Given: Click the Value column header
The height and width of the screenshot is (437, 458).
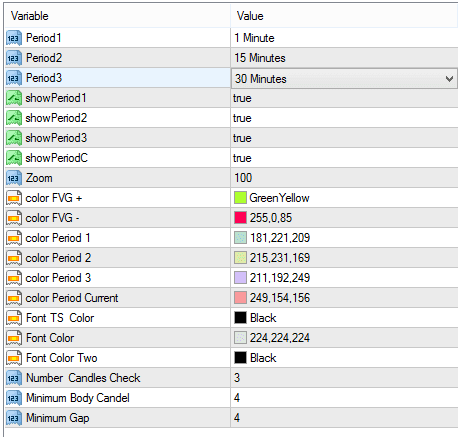Looking at the screenshot, I should [344, 16].
